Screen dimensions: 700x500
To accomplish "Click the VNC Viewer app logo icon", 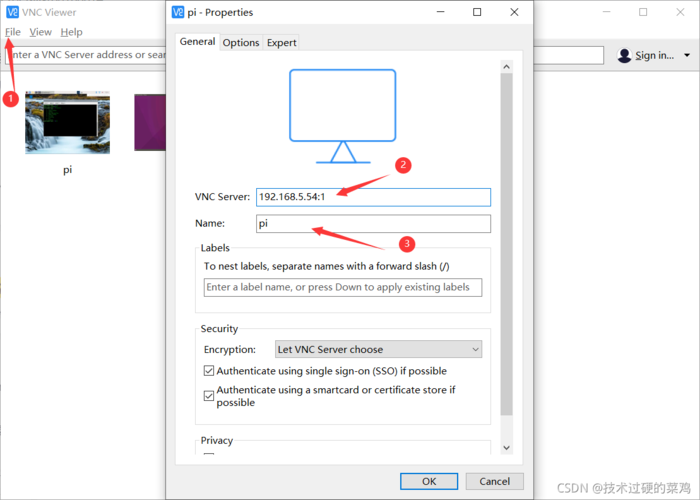I will coord(12,12).
